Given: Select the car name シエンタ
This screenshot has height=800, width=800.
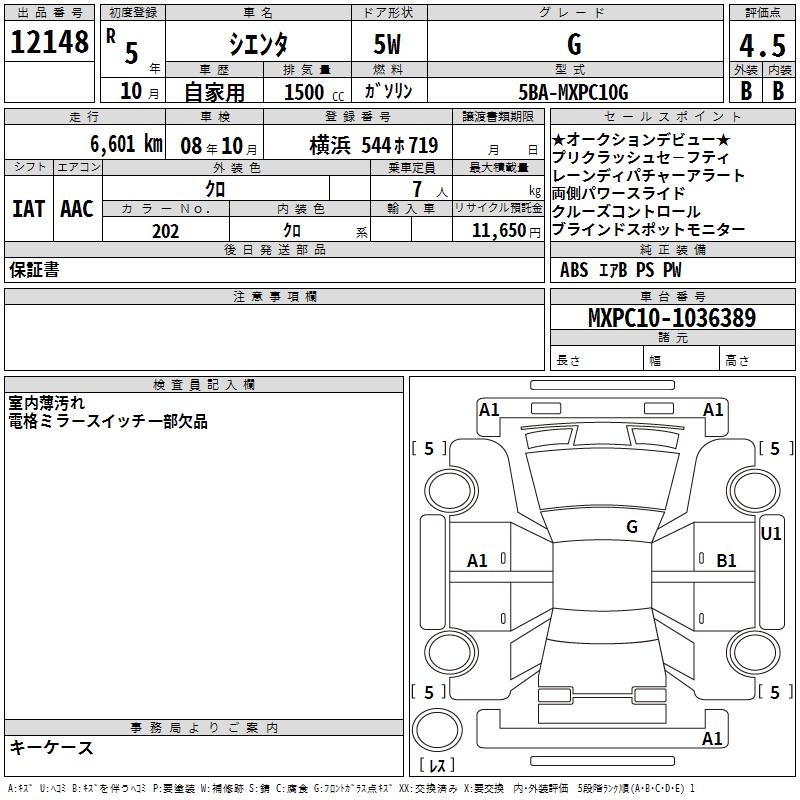Looking at the screenshot, I should coord(258,44).
